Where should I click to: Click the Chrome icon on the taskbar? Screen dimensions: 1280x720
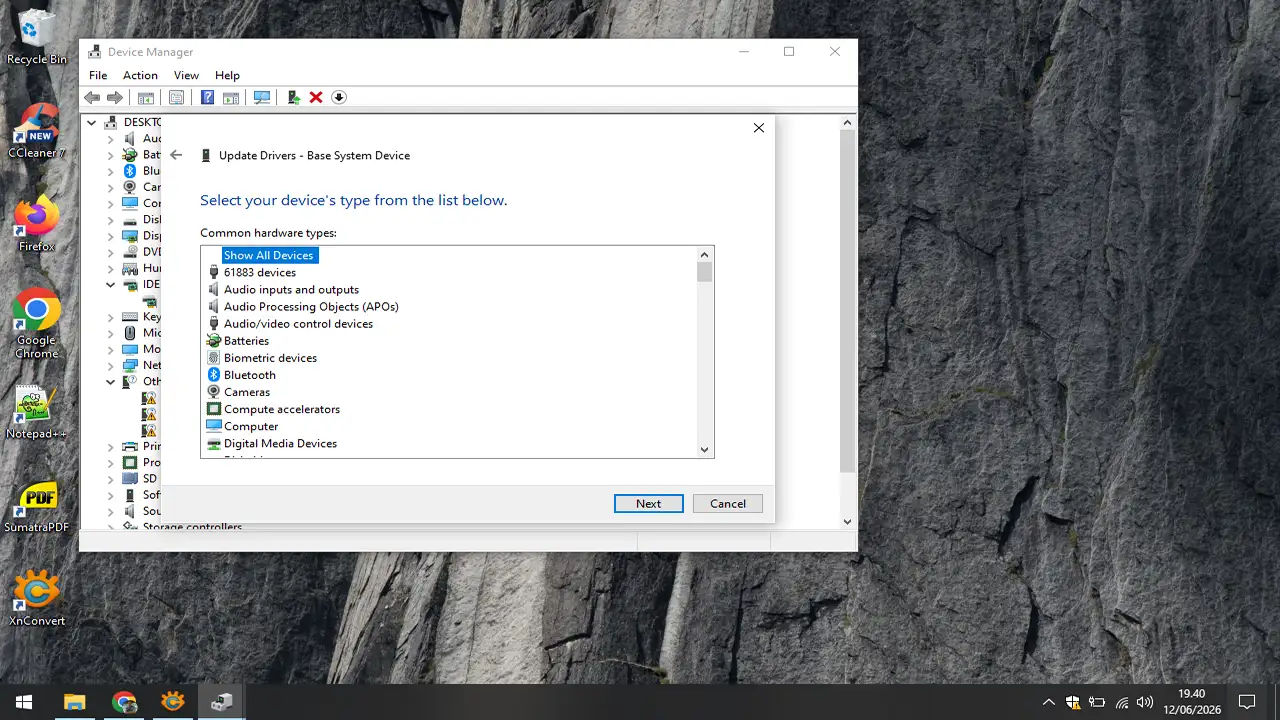coord(124,702)
